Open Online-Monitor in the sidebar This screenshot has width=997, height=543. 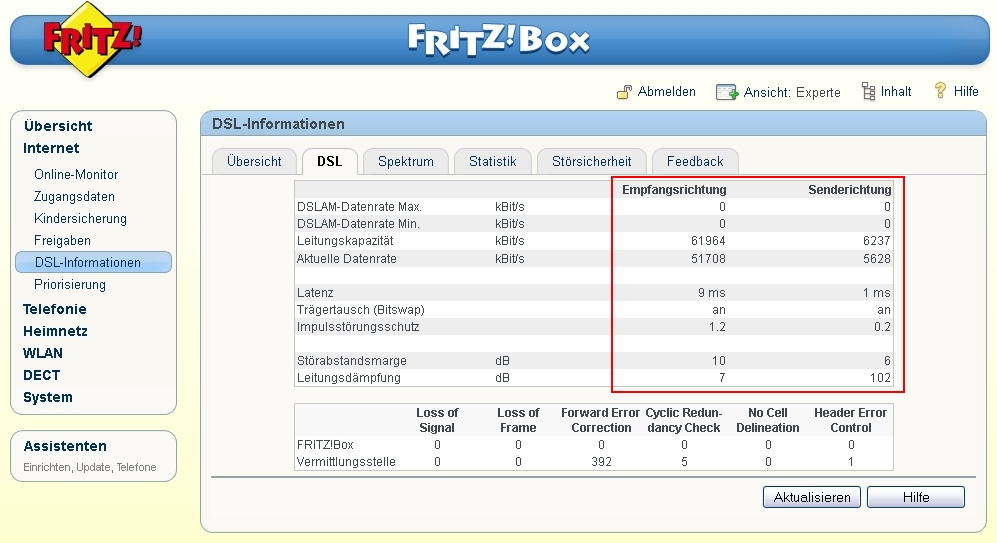[x=76, y=174]
